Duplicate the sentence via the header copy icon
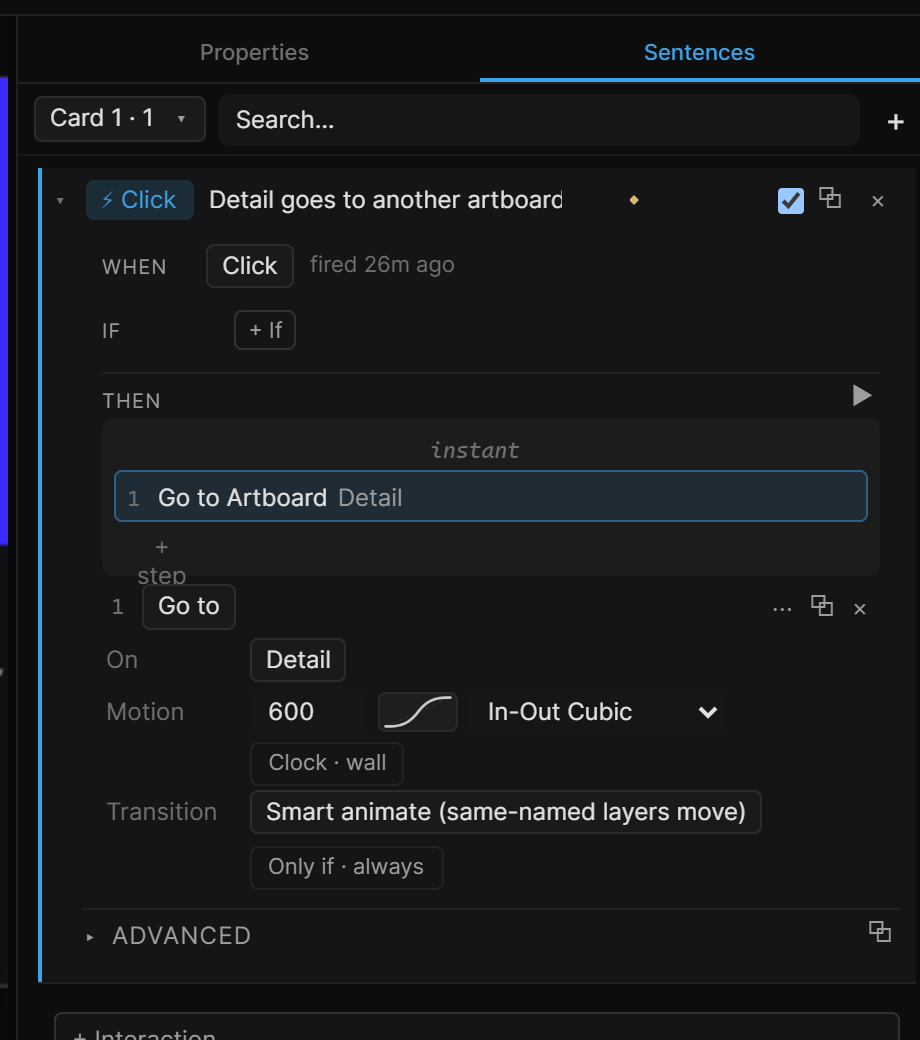 point(830,198)
